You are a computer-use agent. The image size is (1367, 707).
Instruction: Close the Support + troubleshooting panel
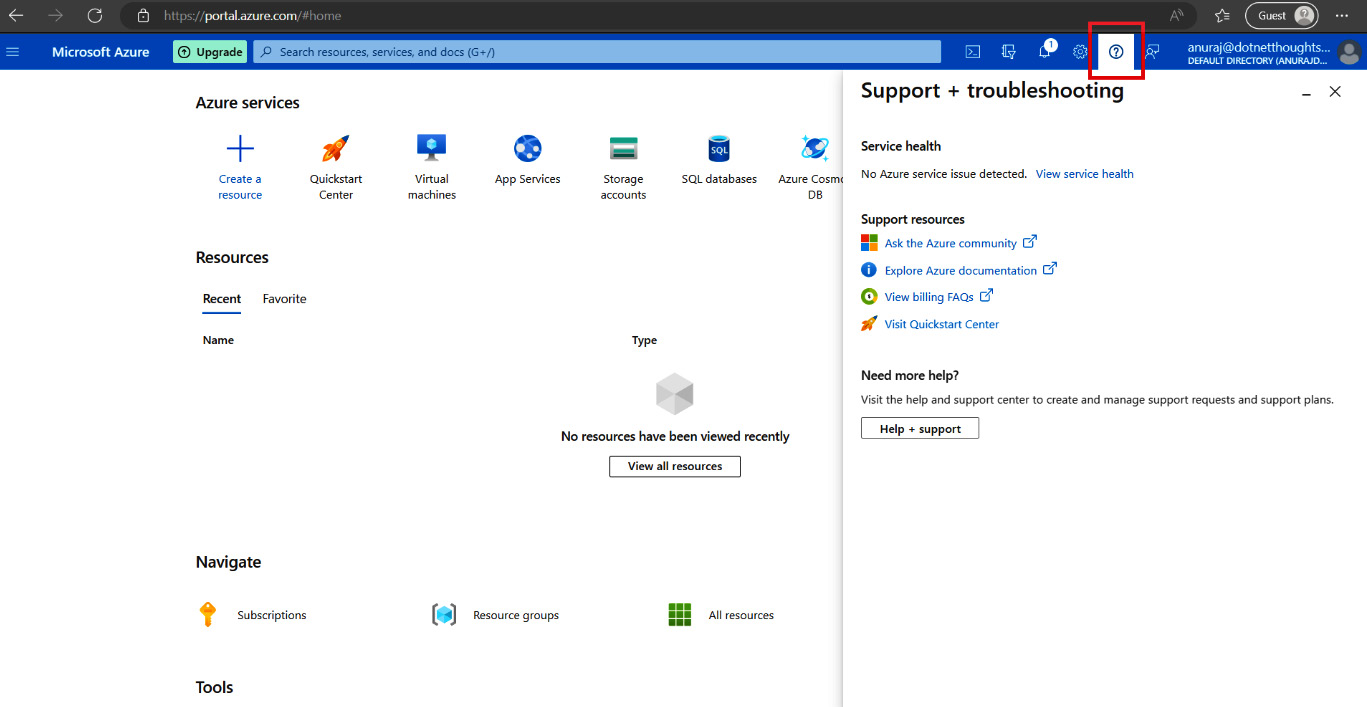click(1335, 91)
